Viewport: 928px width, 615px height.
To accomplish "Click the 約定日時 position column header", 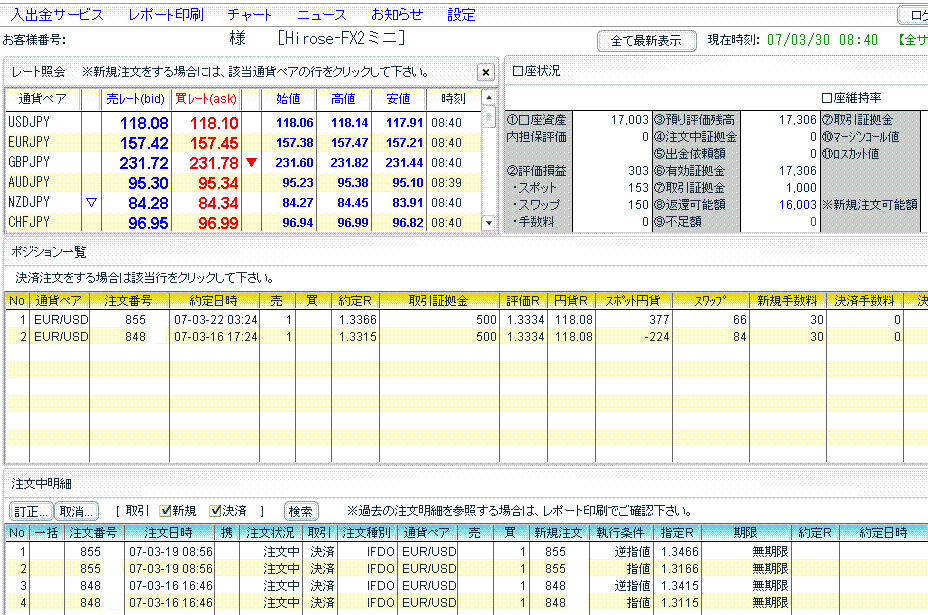I will pyautogui.click(x=214, y=301).
